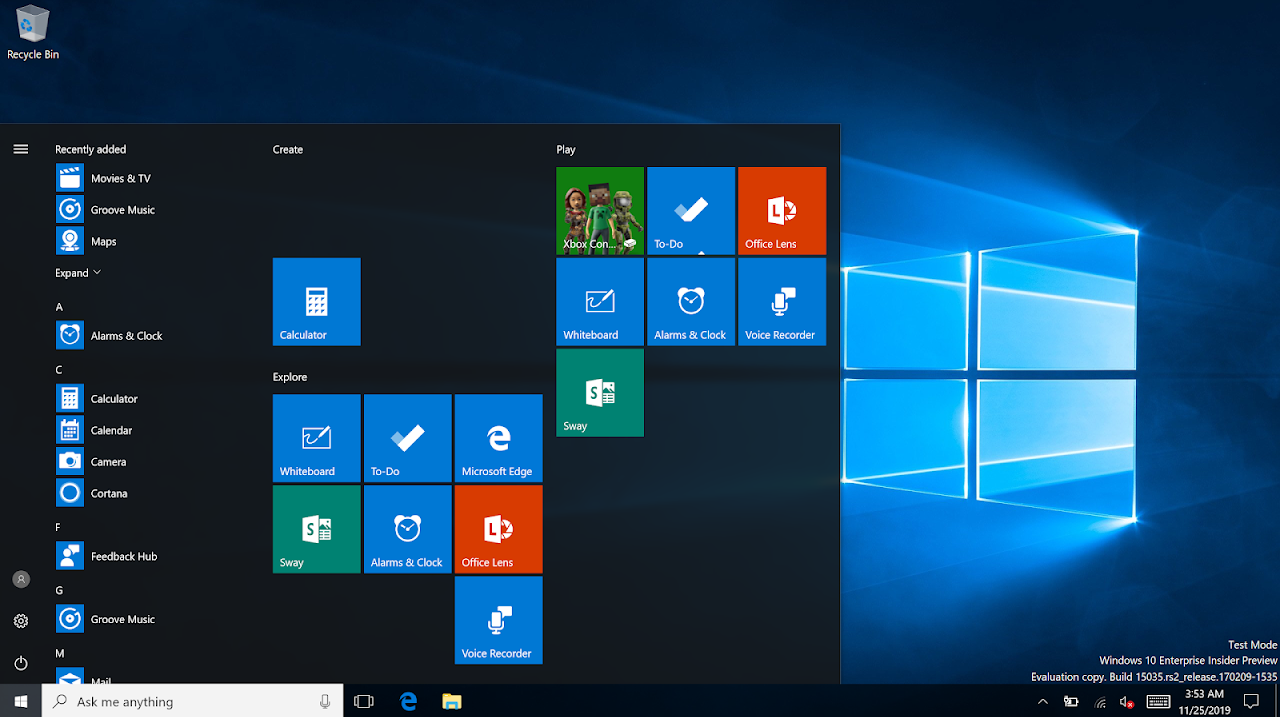
Task: Click the Play tile group header
Action: coord(566,149)
